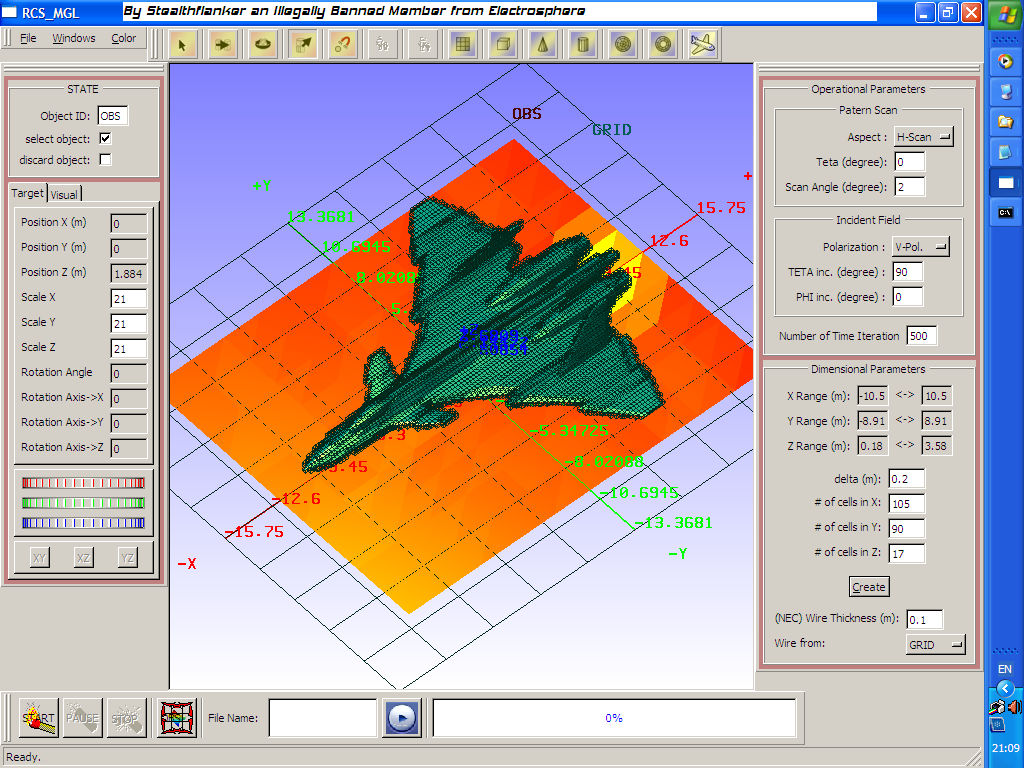Click the delta (m) input field
The width and height of the screenshot is (1024, 768).
[x=906, y=479]
